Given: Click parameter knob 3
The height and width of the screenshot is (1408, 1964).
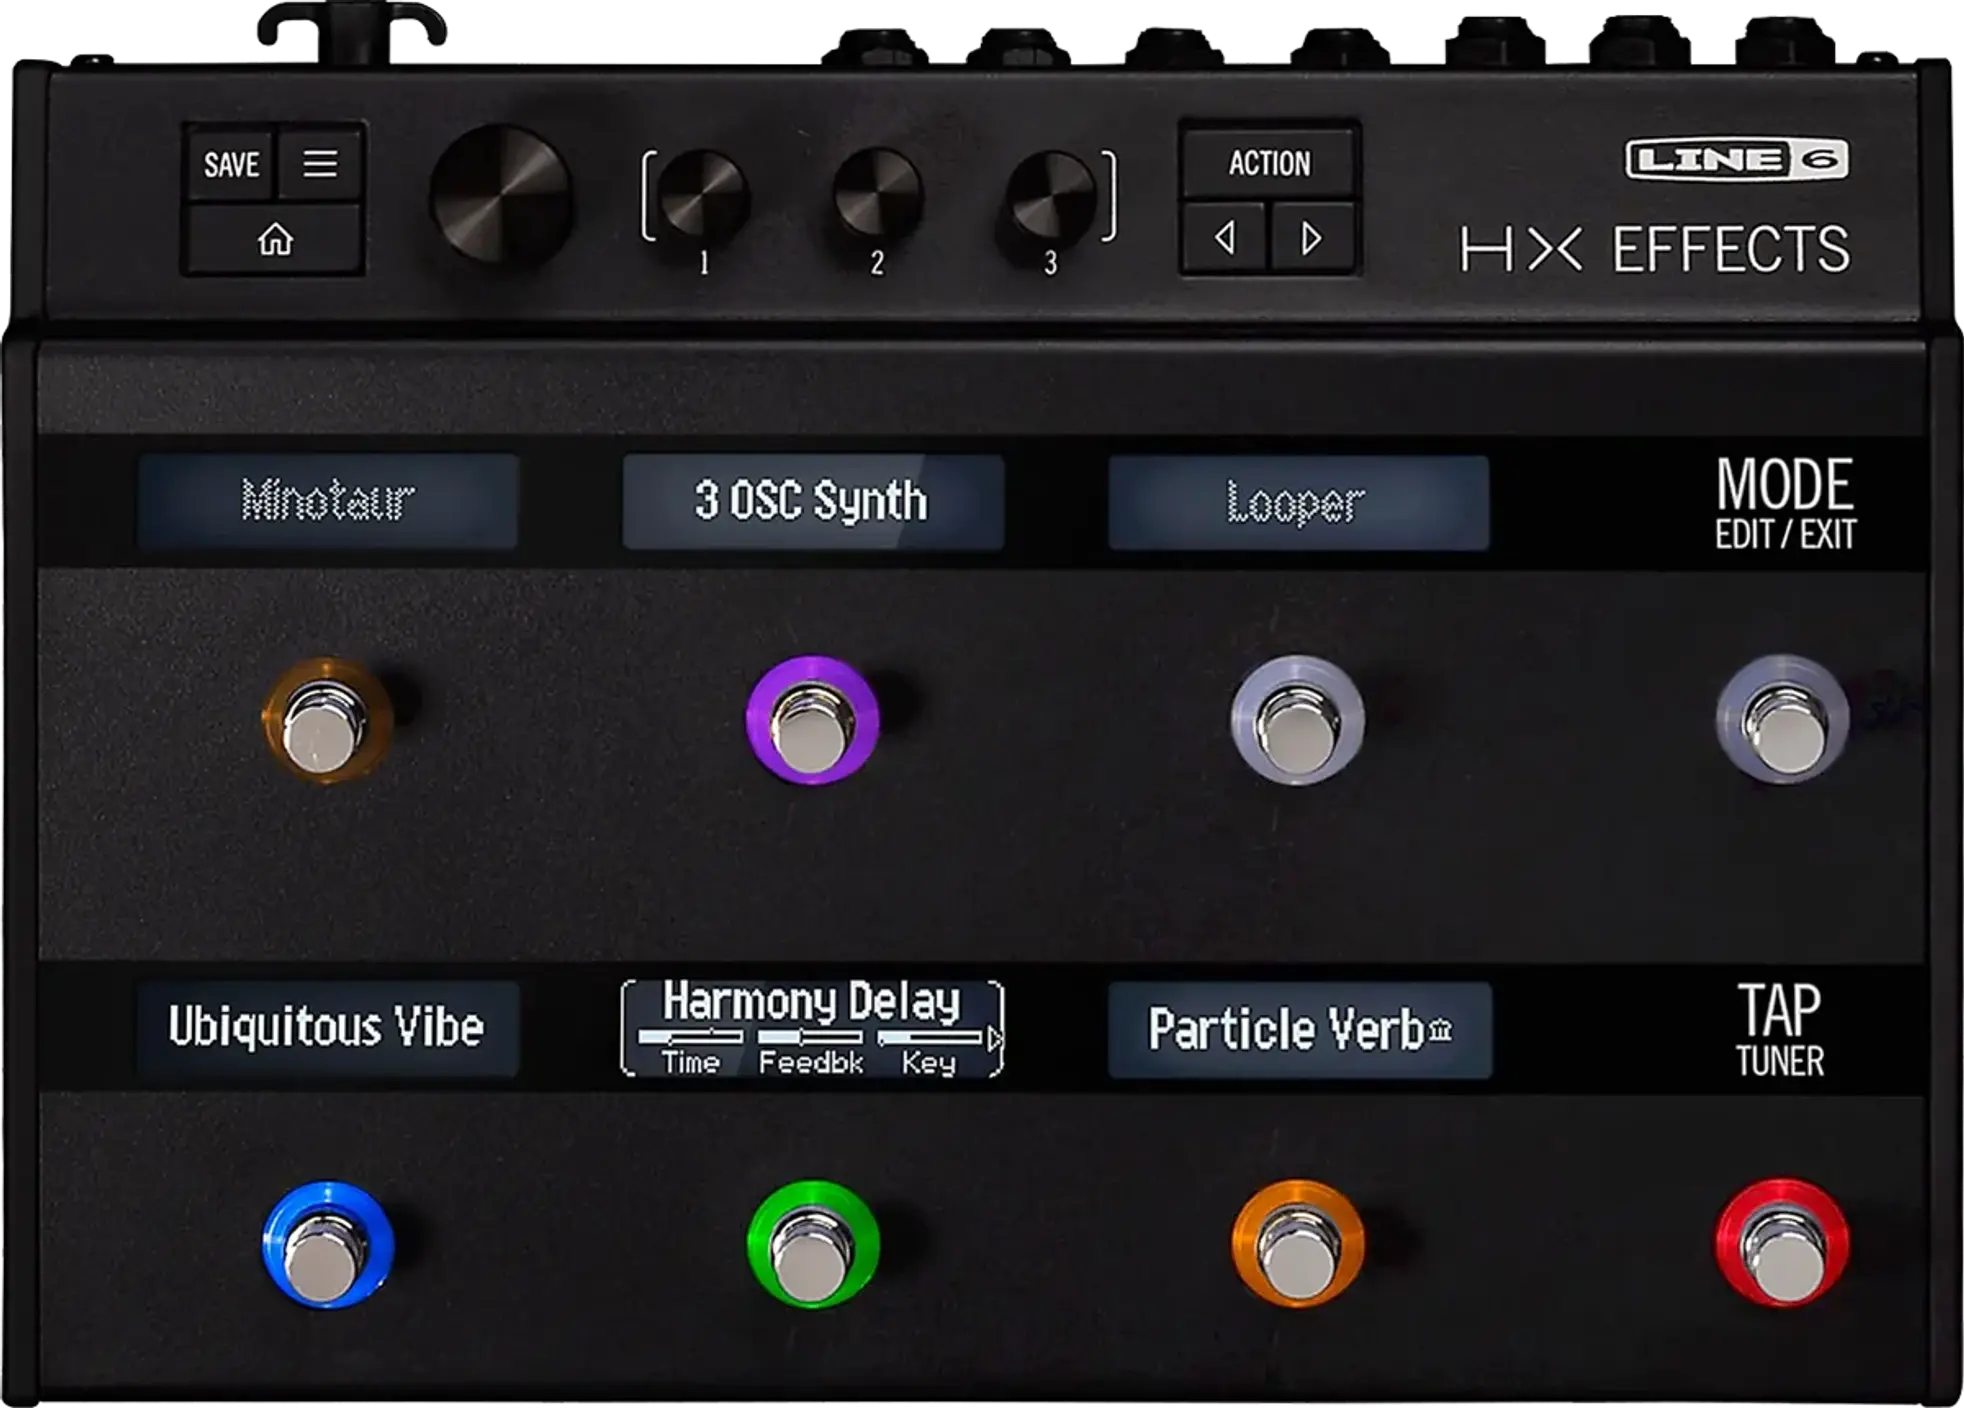Looking at the screenshot, I should tap(1050, 195).
